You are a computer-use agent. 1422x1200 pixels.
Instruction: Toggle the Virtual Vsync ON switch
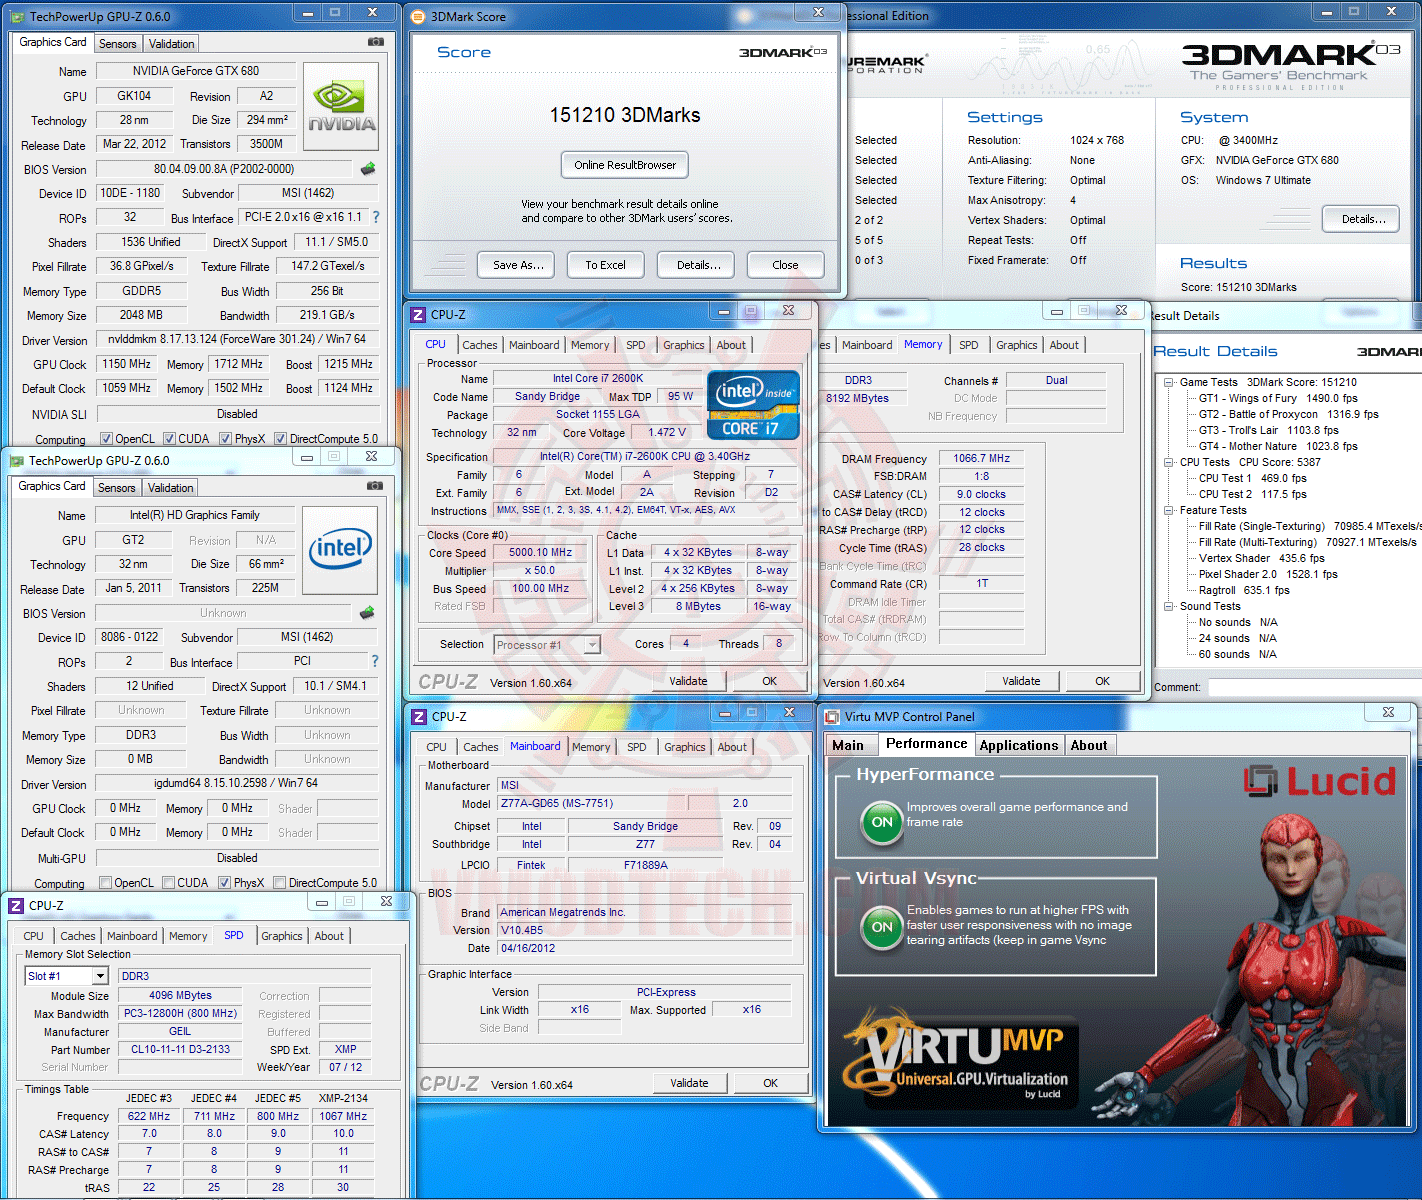click(x=882, y=927)
